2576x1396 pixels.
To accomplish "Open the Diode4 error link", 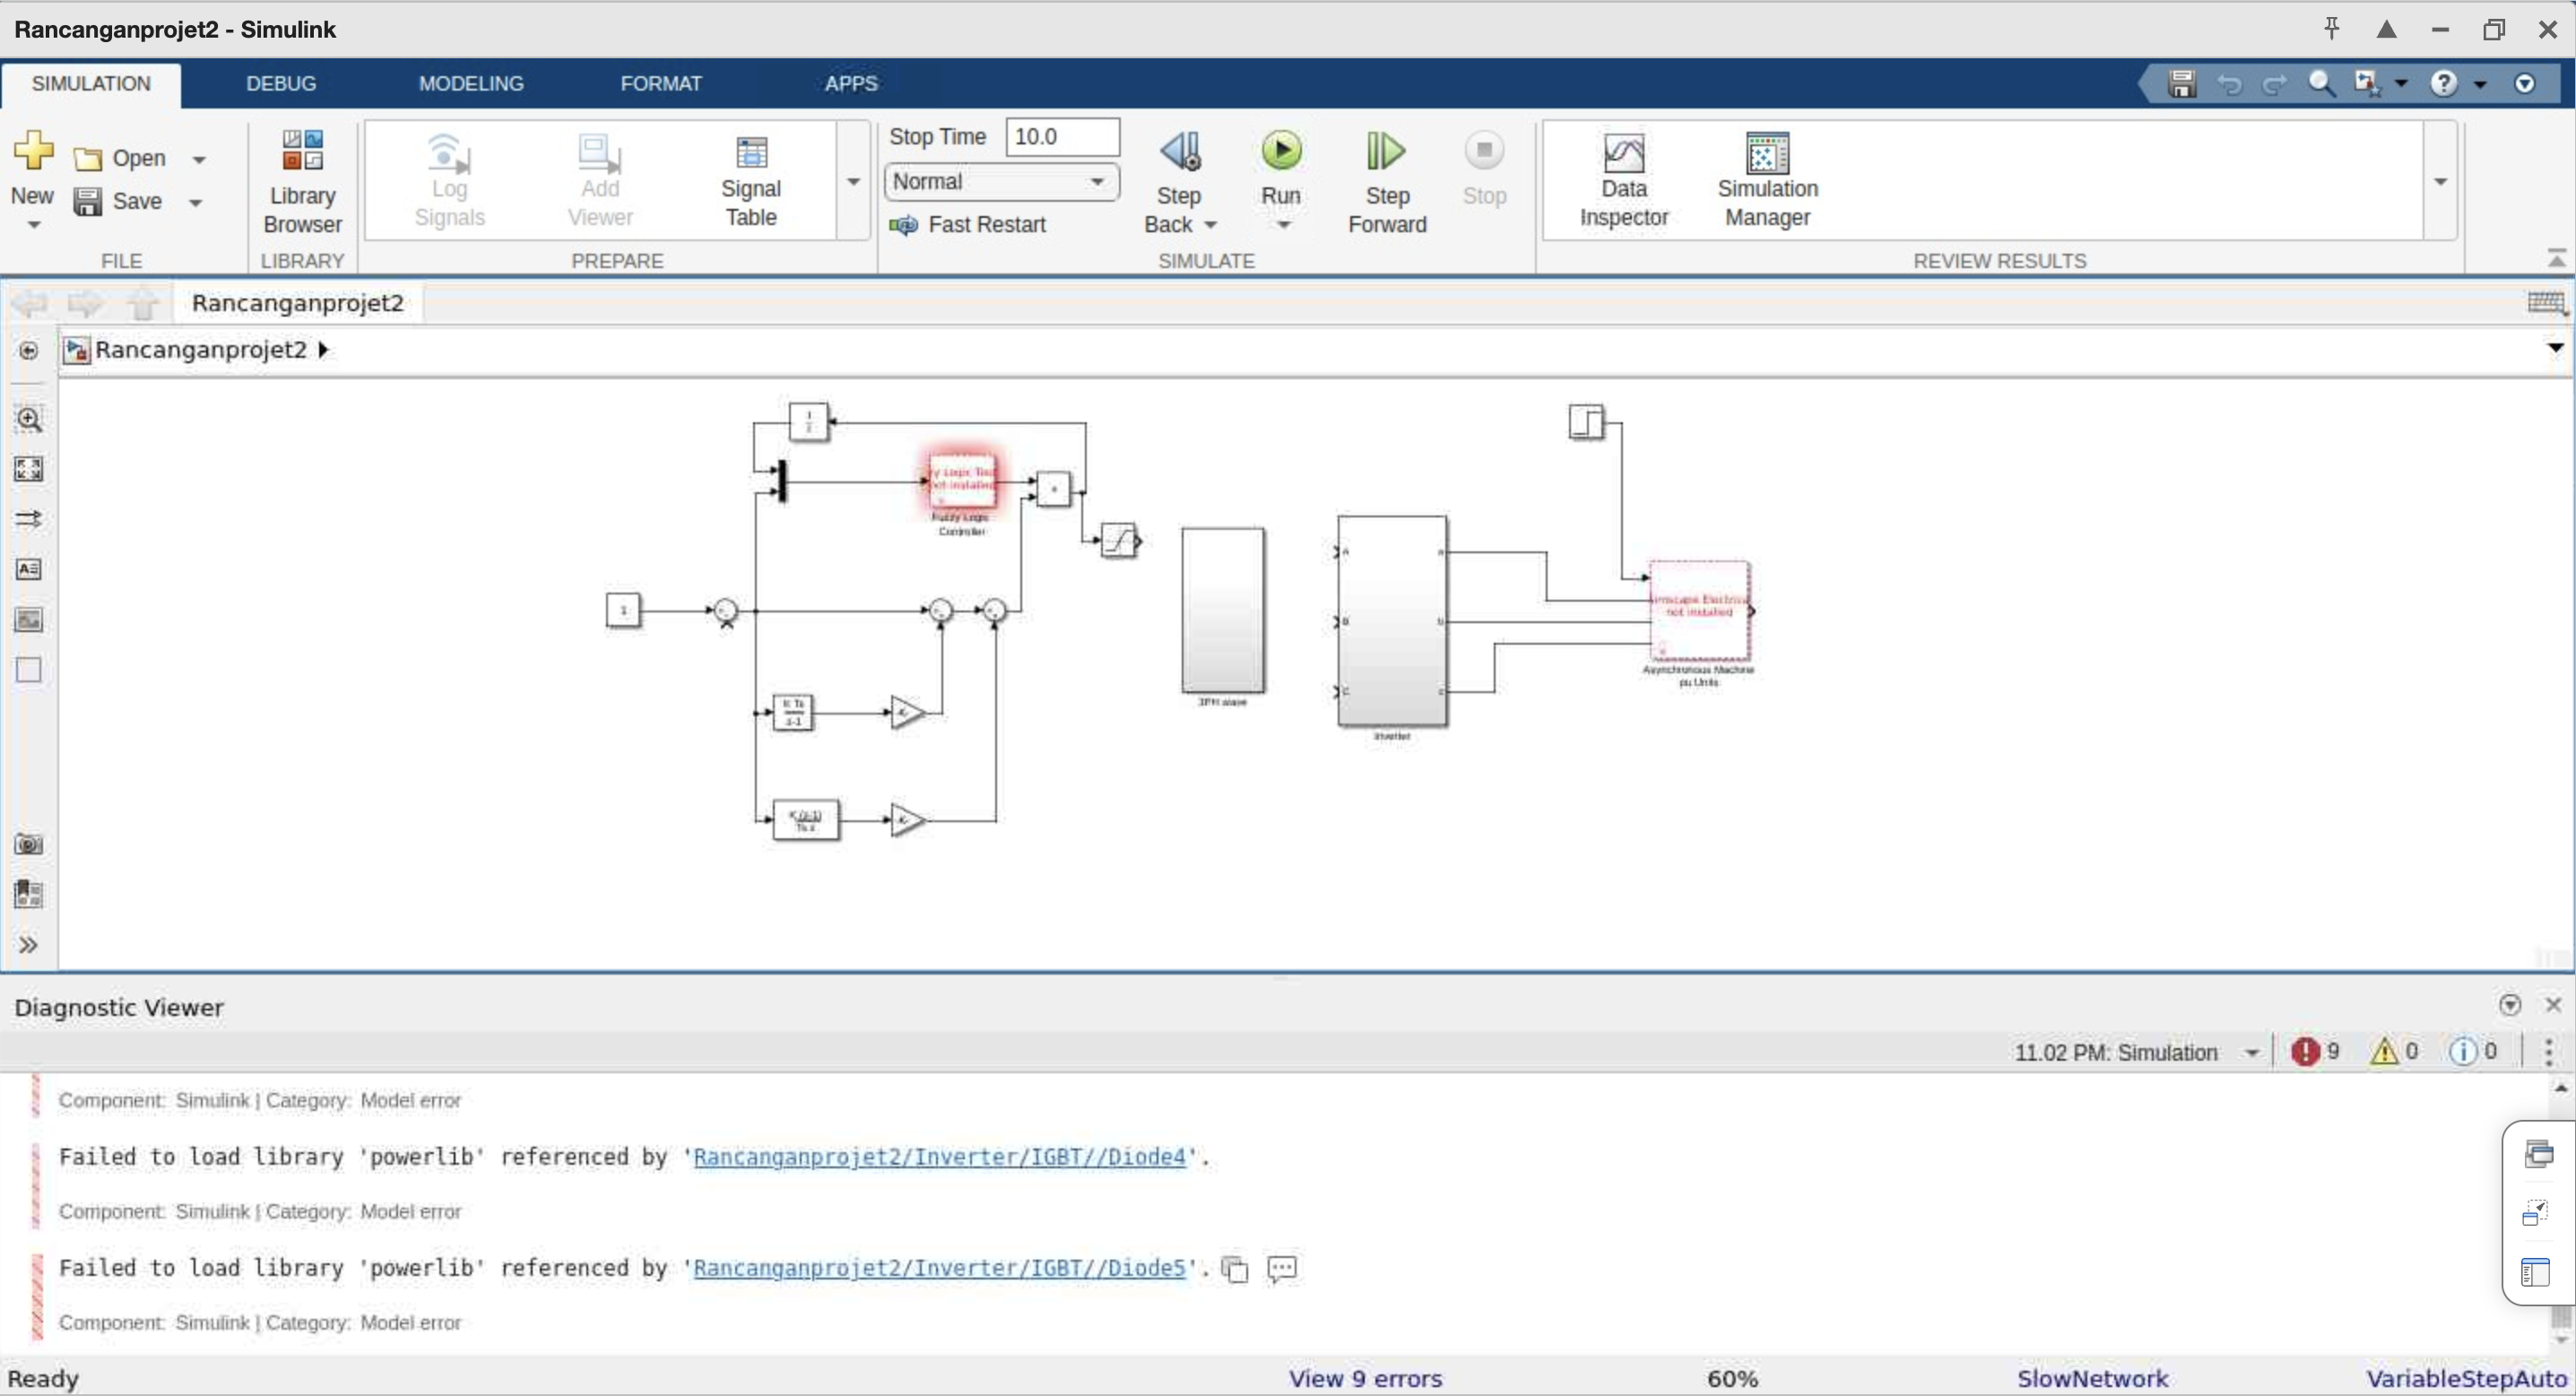I will click(939, 1157).
